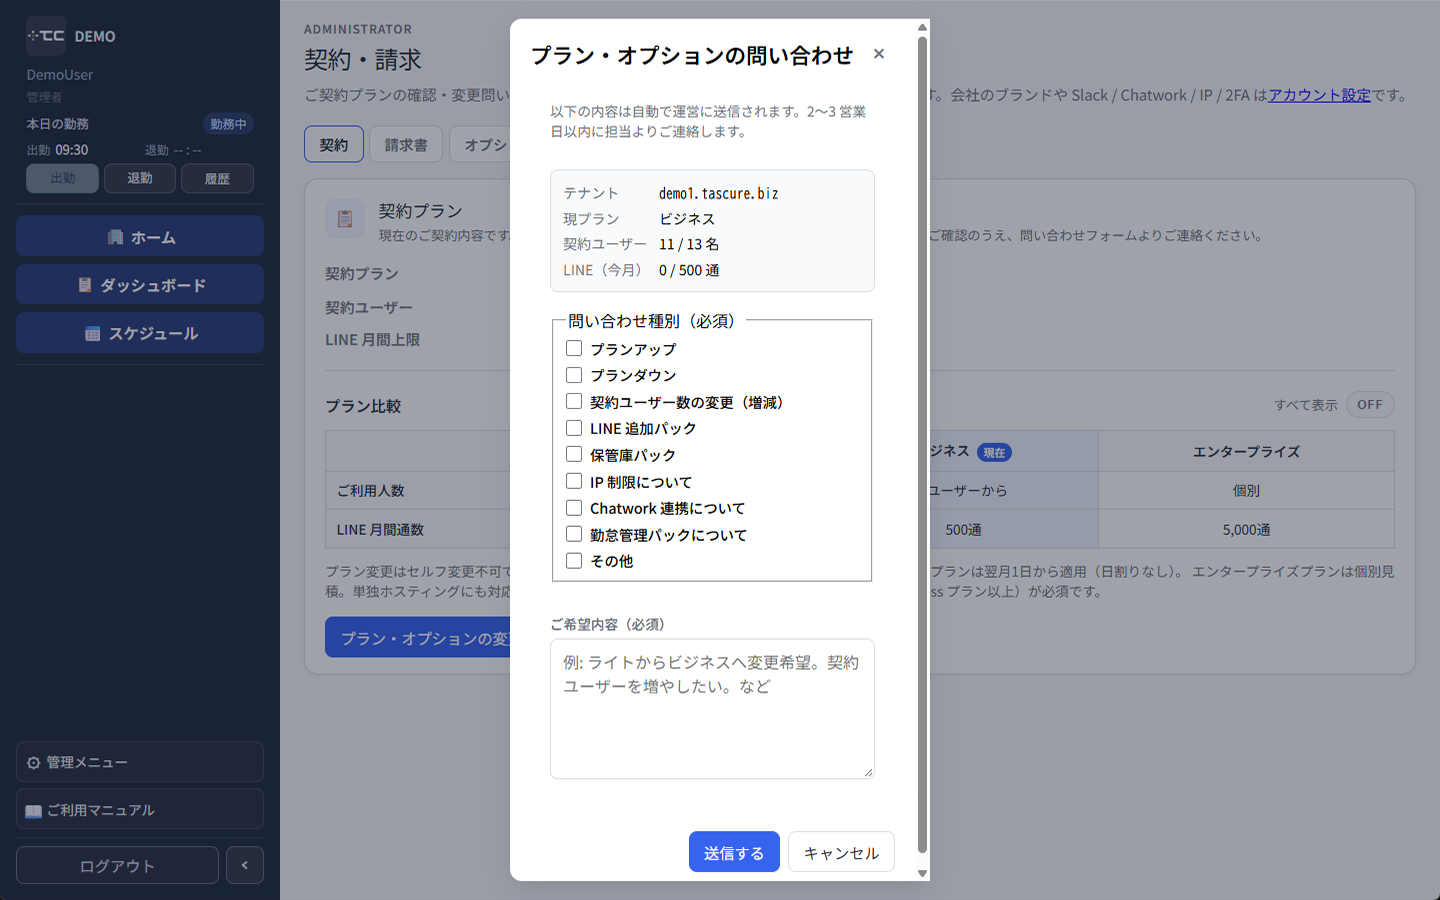Click the 勤務中 status badge
The width and height of the screenshot is (1440, 900).
[228, 124]
